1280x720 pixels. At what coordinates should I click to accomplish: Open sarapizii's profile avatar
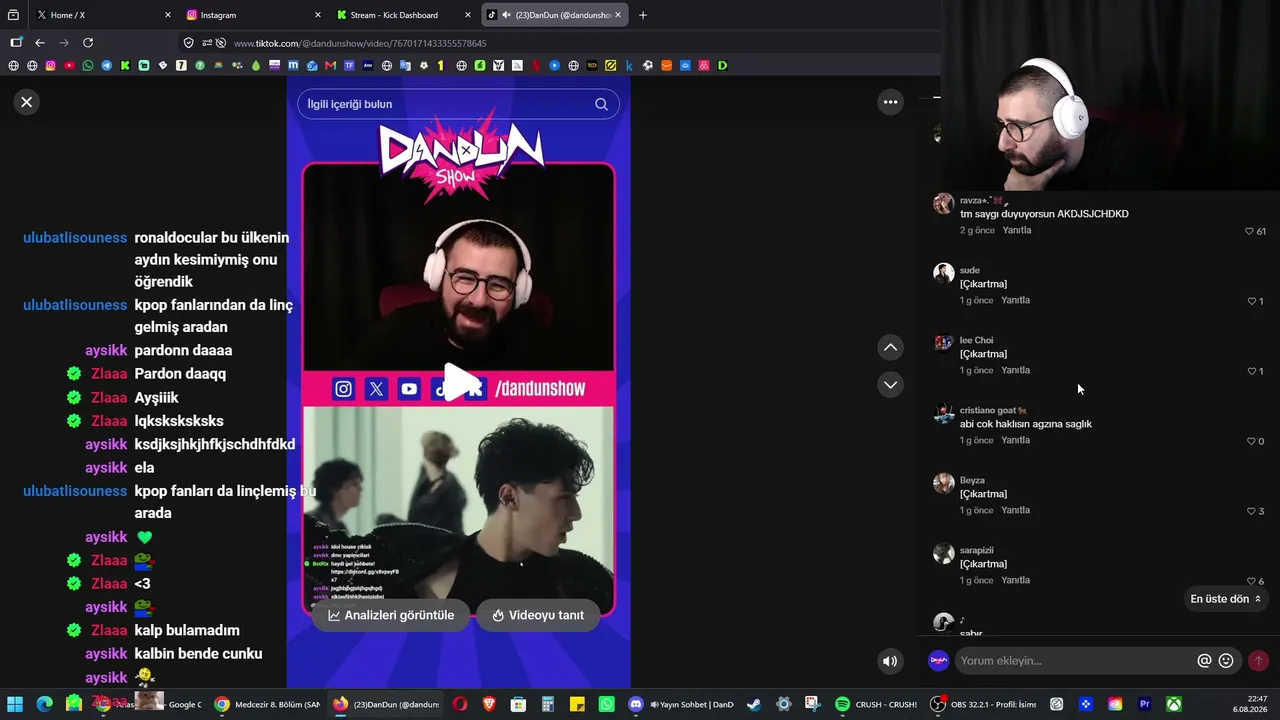(x=943, y=554)
